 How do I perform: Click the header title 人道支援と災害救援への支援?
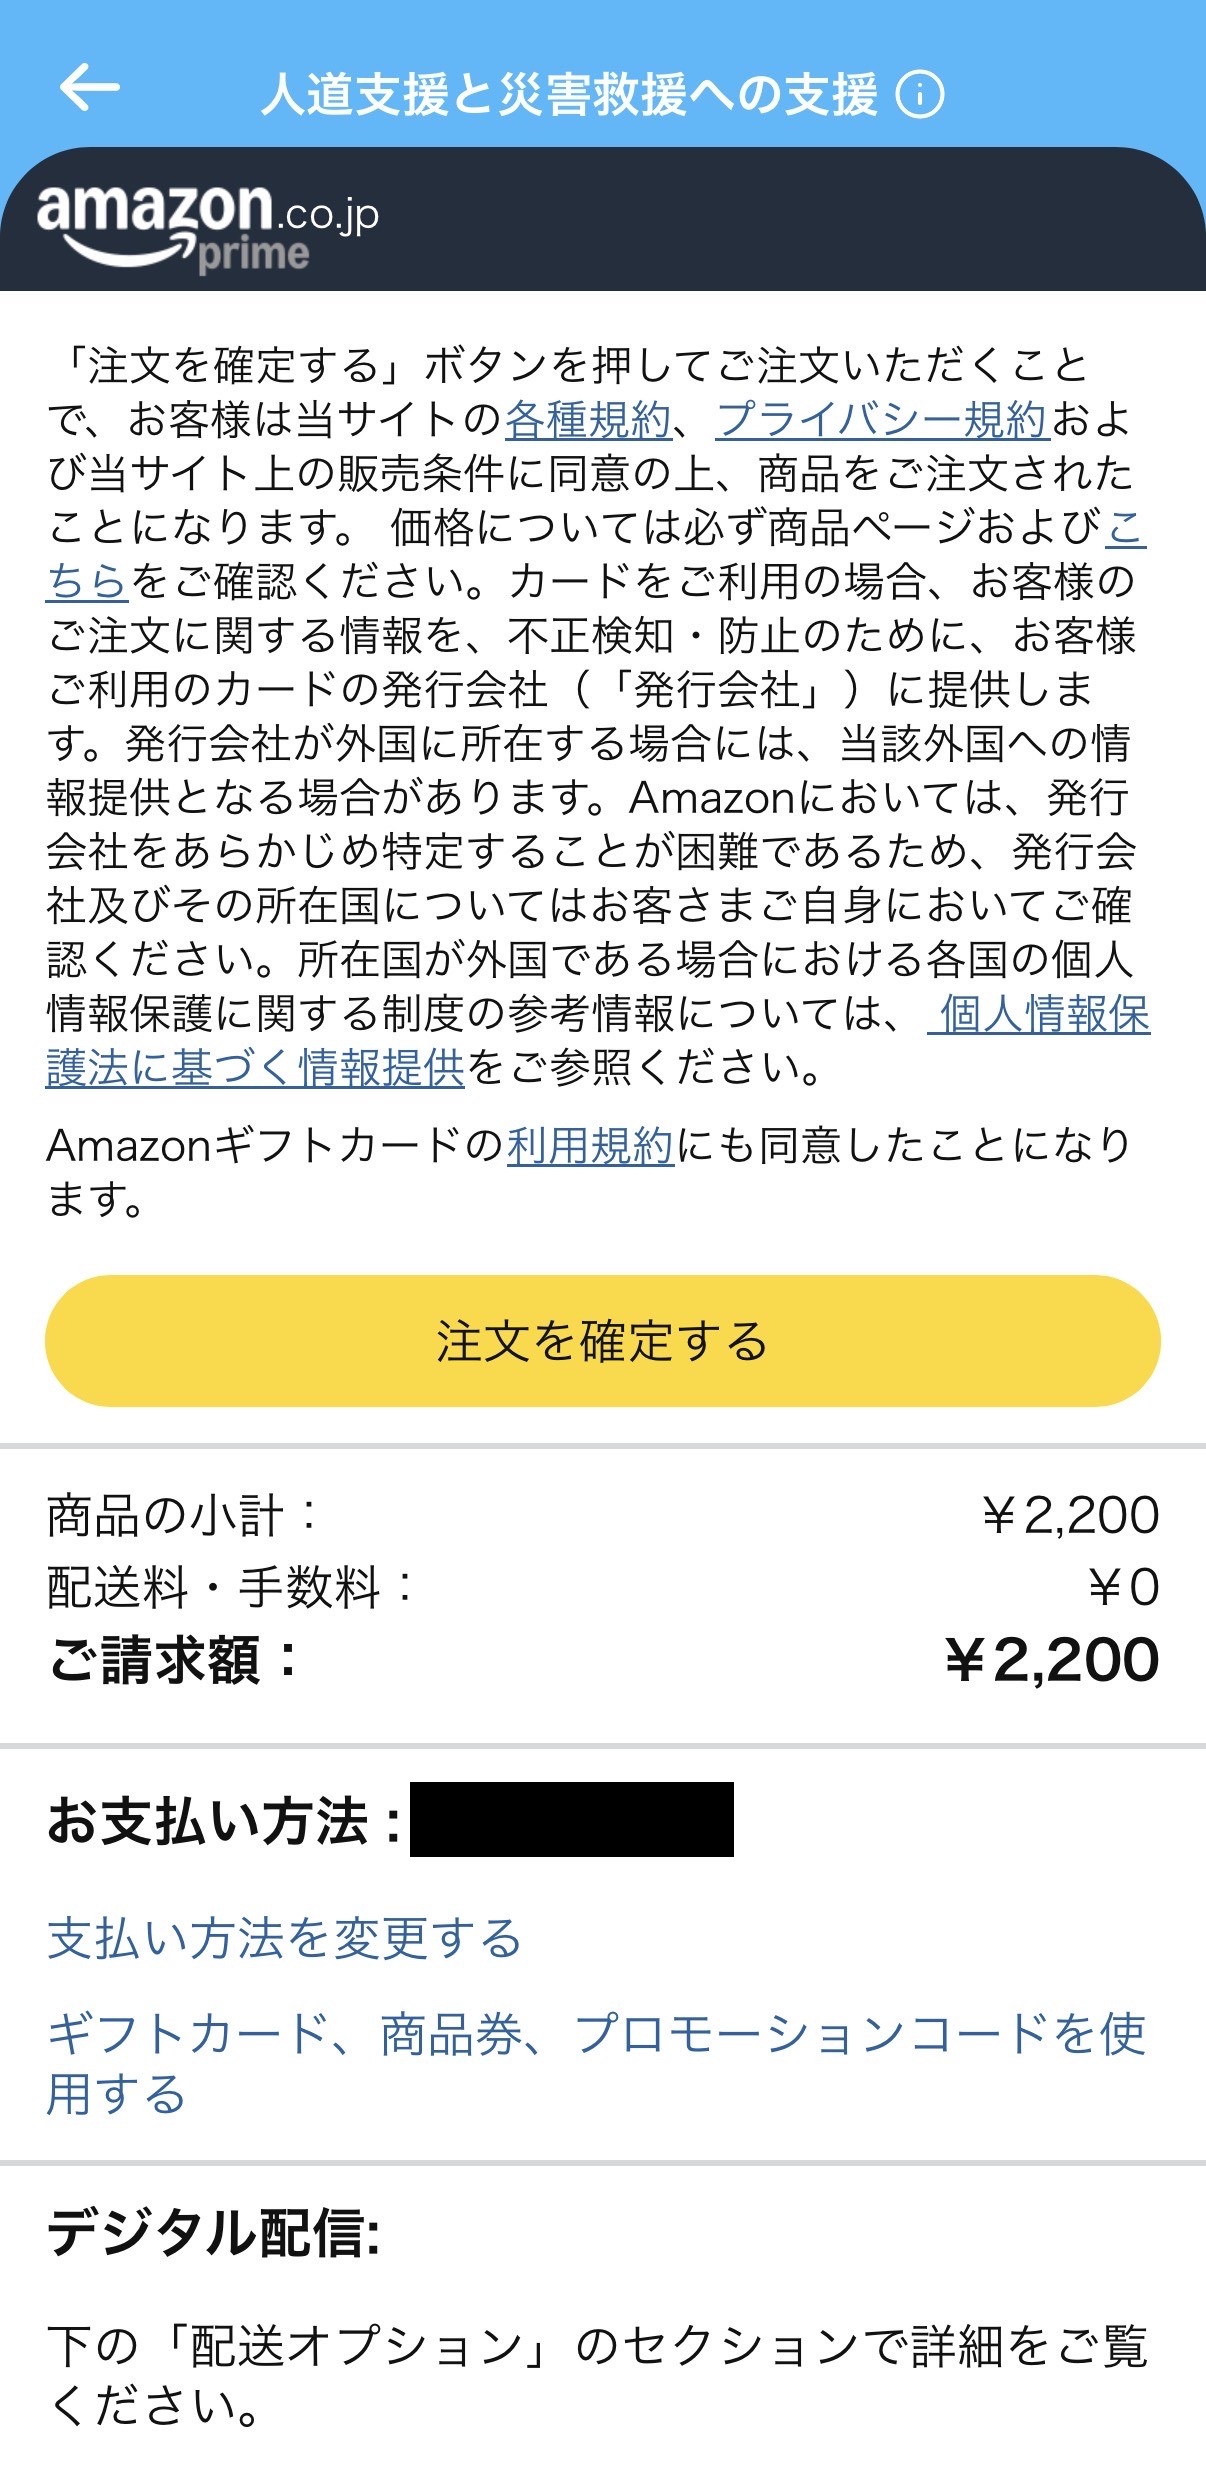click(x=569, y=95)
